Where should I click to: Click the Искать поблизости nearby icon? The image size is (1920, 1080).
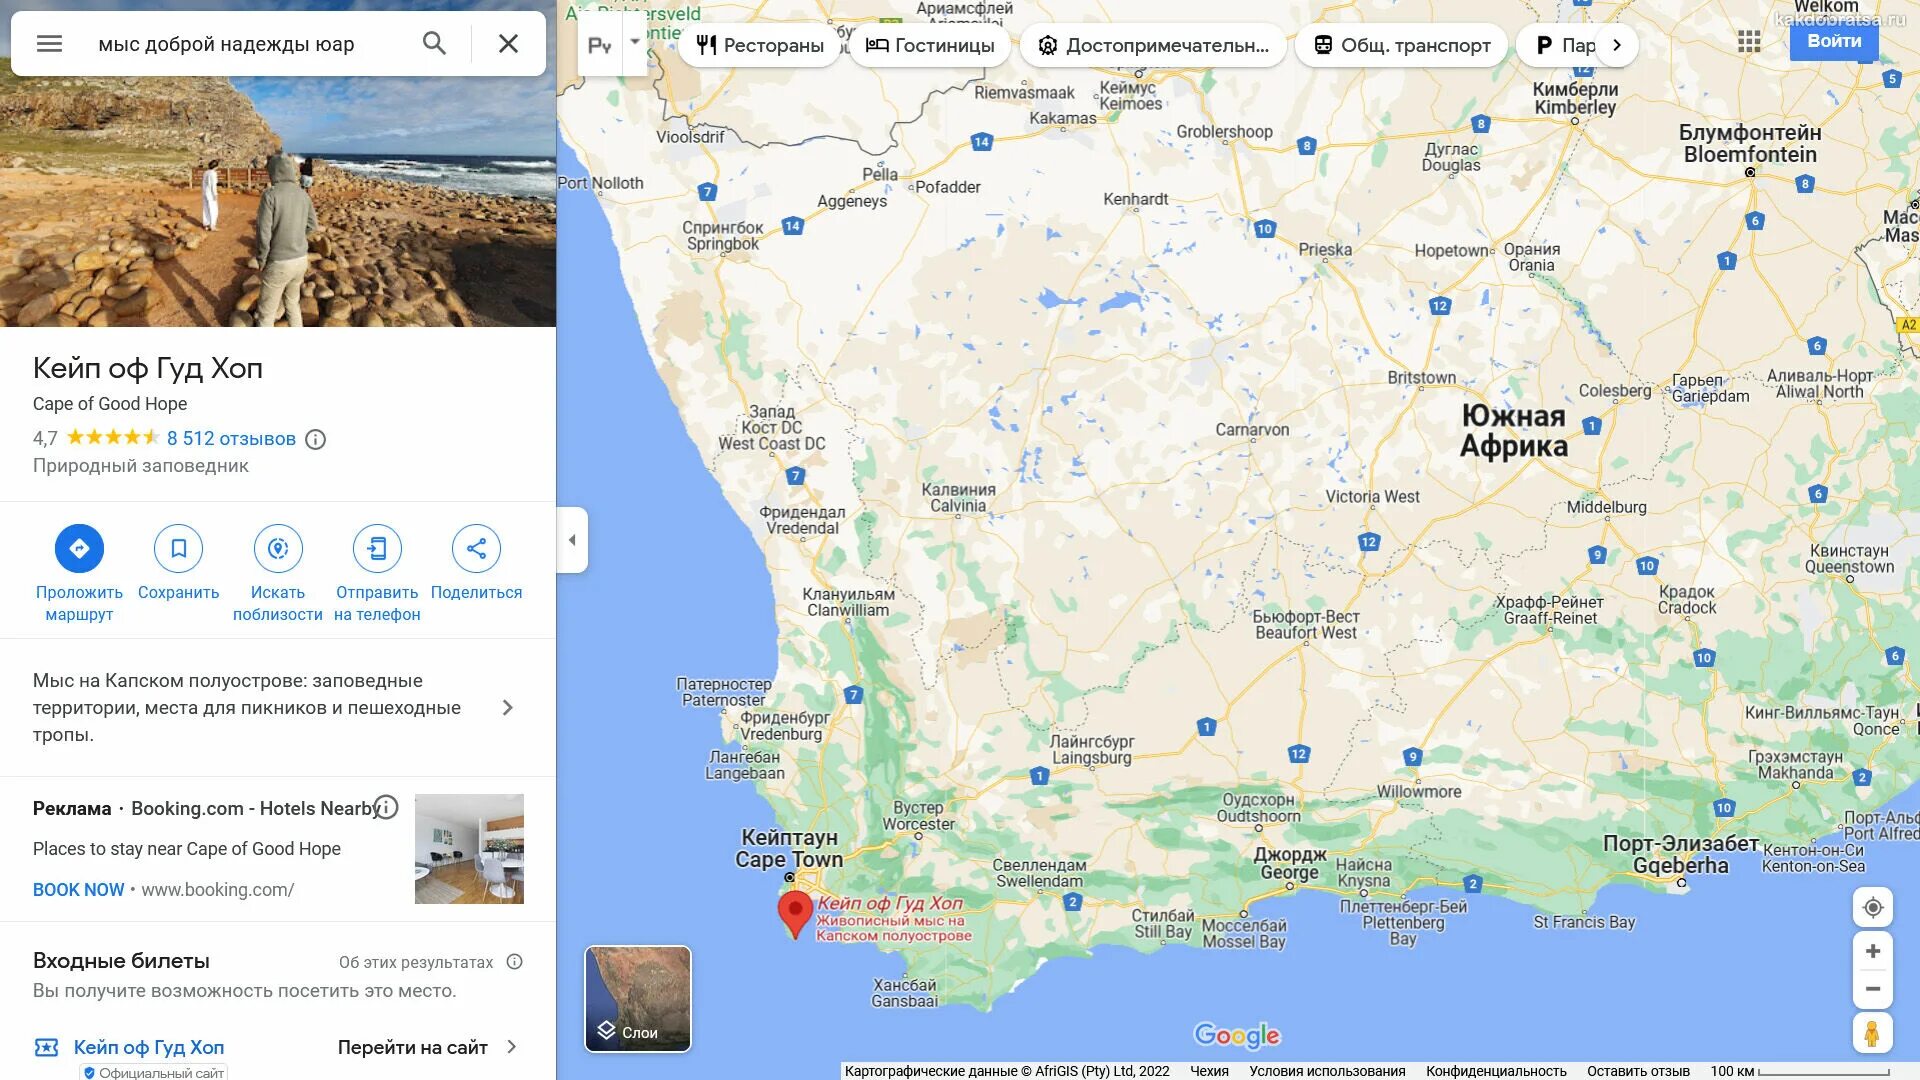tap(278, 548)
